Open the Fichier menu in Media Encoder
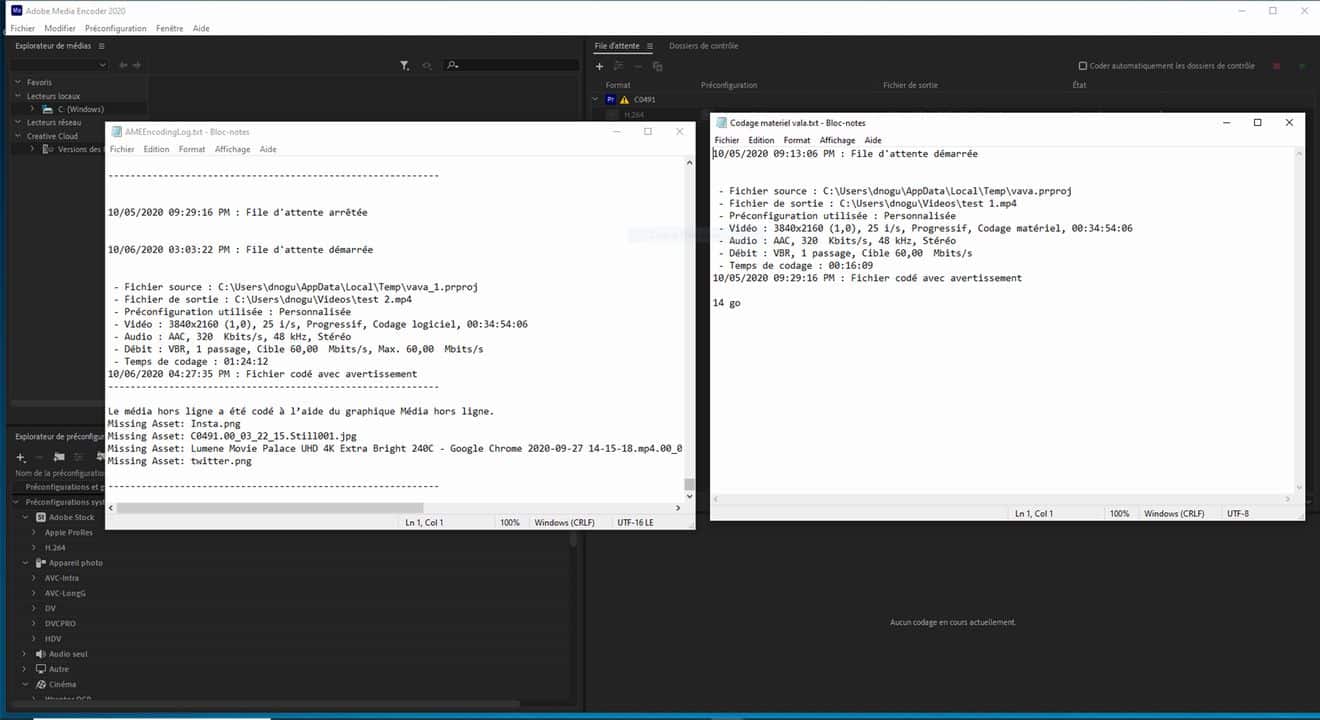Viewport: 1320px width, 720px height. tap(22, 28)
